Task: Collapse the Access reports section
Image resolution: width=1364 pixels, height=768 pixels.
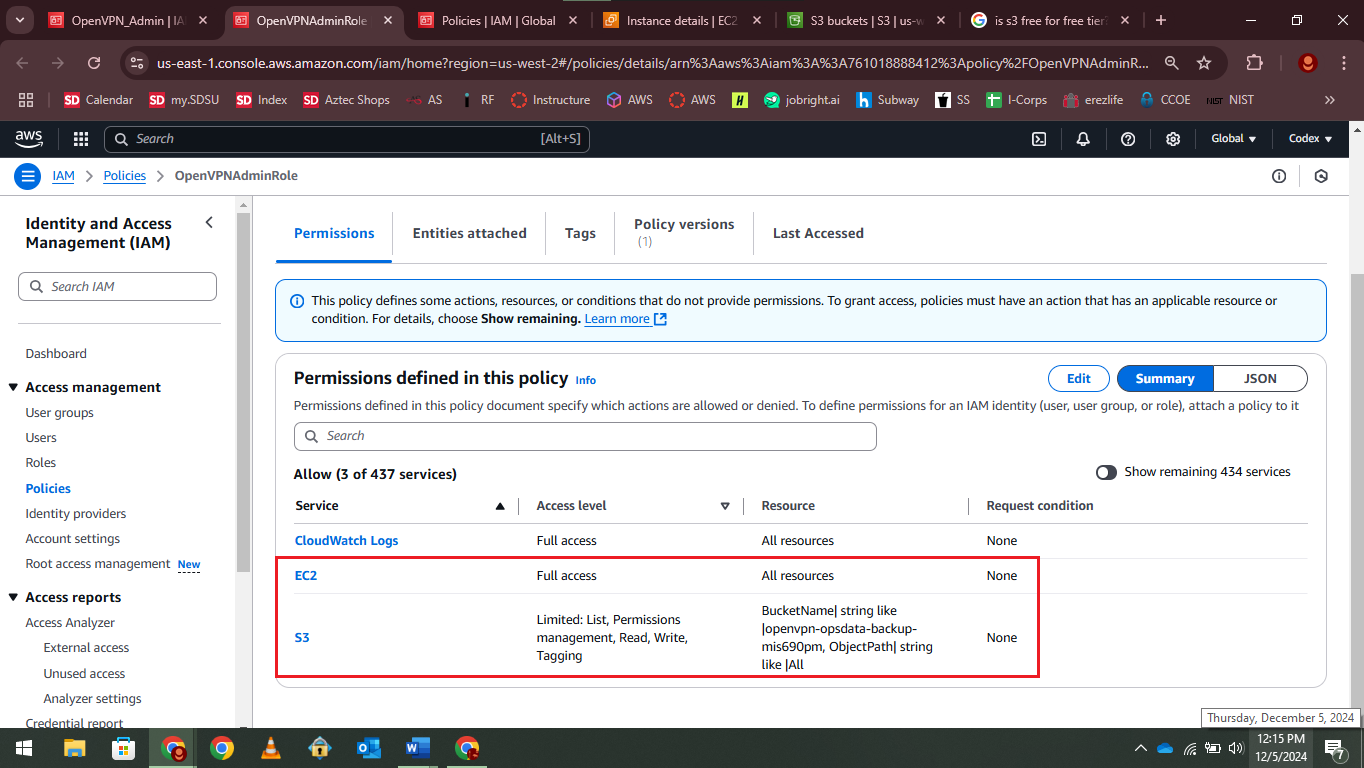Action: coord(14,598)
